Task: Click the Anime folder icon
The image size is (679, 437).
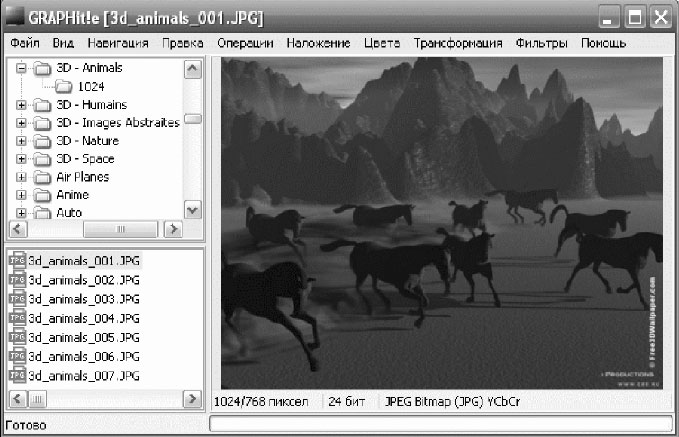Action: (43, 195)
